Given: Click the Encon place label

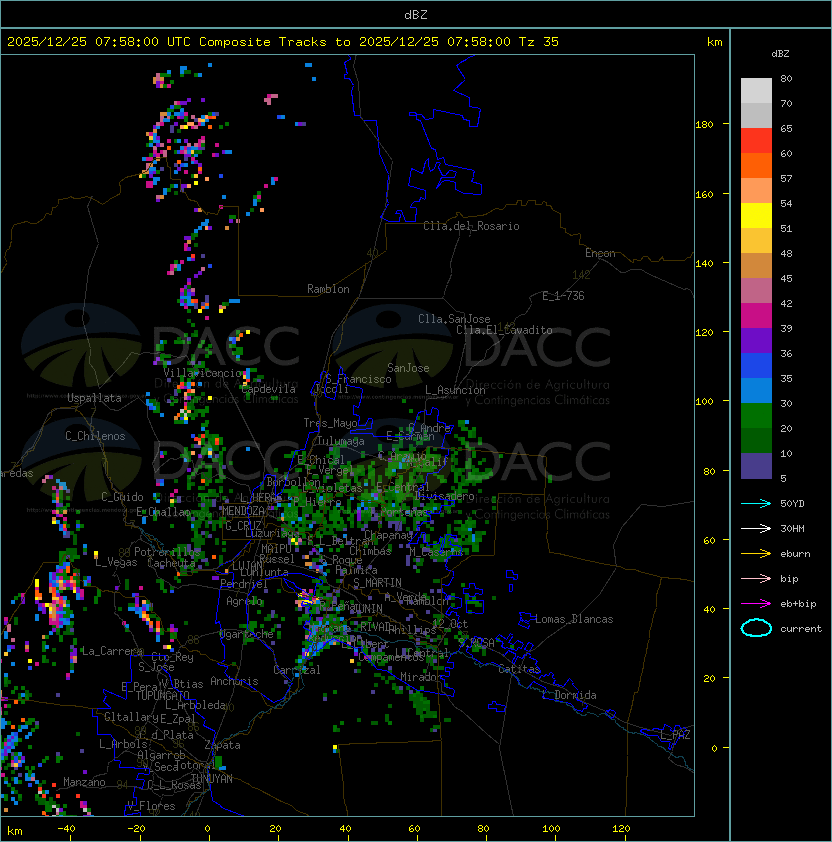Looking at the screenshot, I should click(600, 253).
